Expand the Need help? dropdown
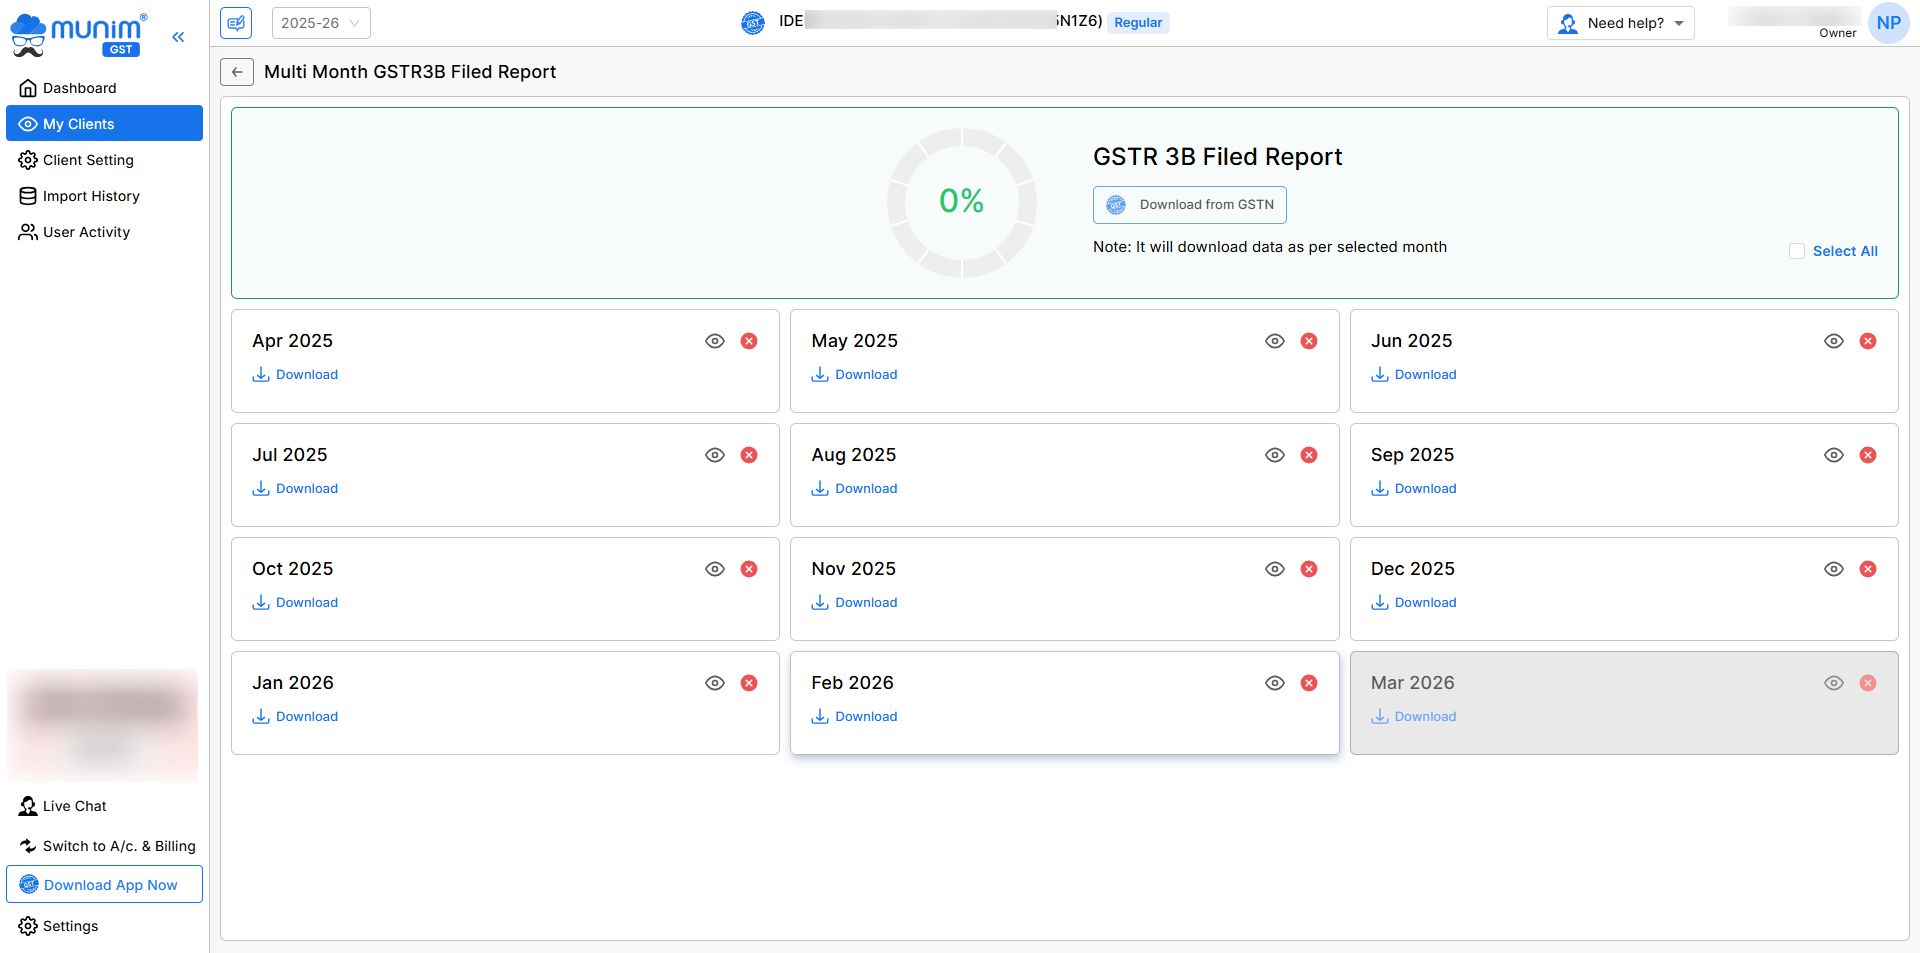Viewport: 1920px width, 953px height. [x=1620, y=23]
